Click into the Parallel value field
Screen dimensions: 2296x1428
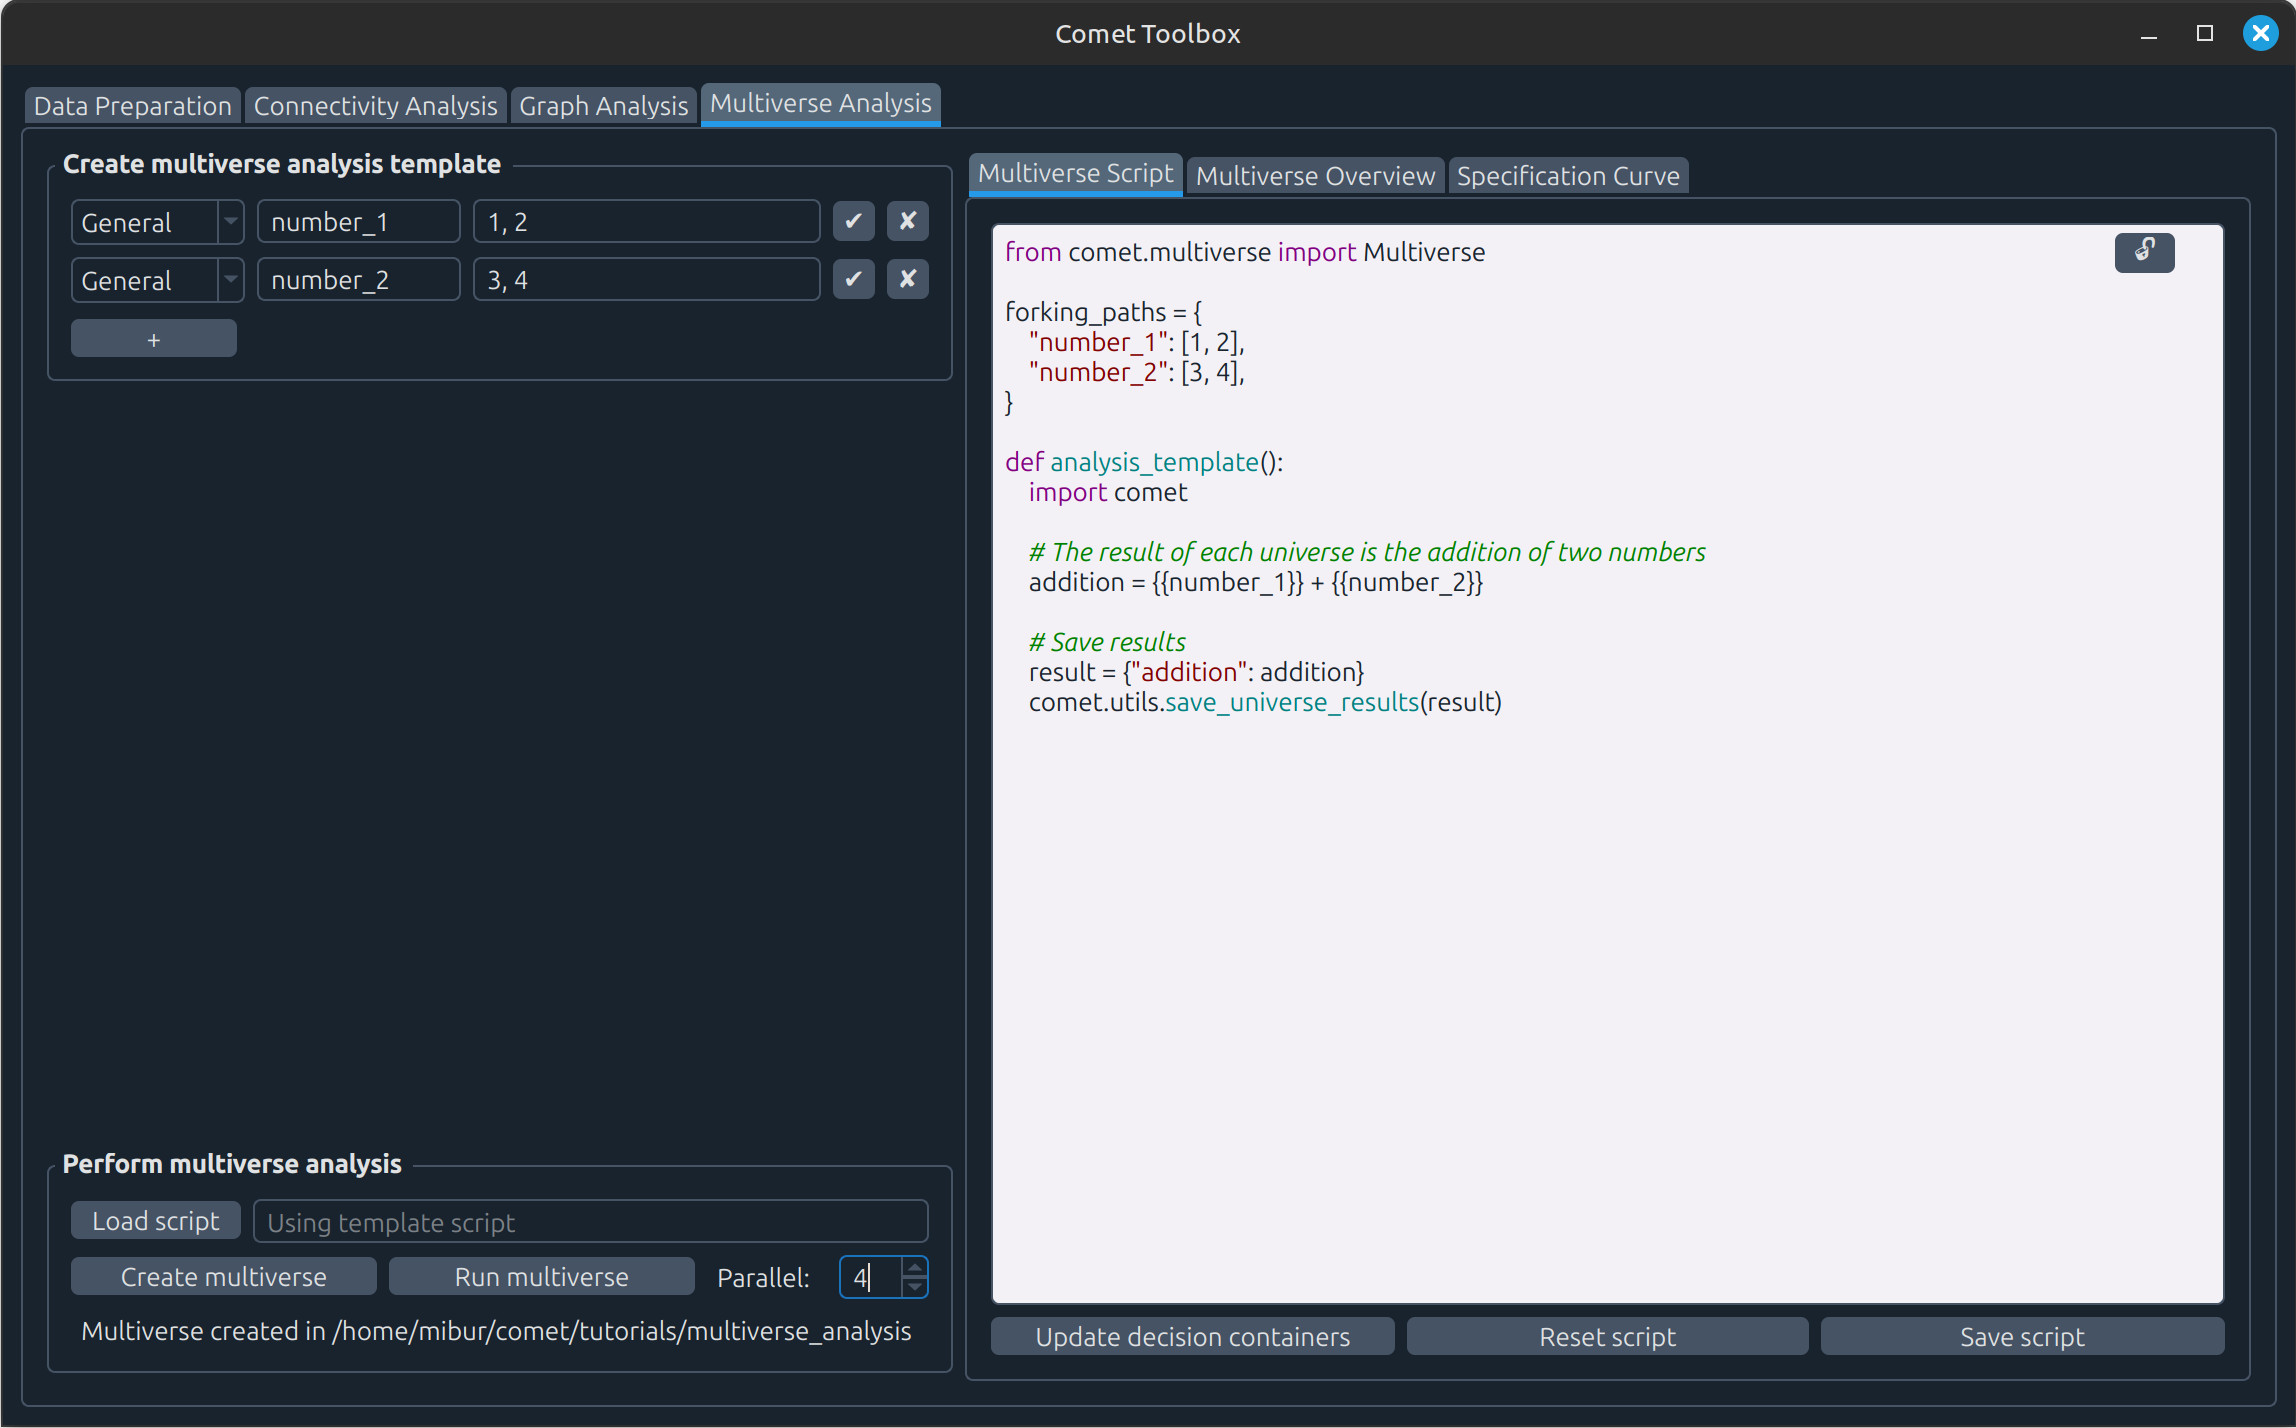870,1277
